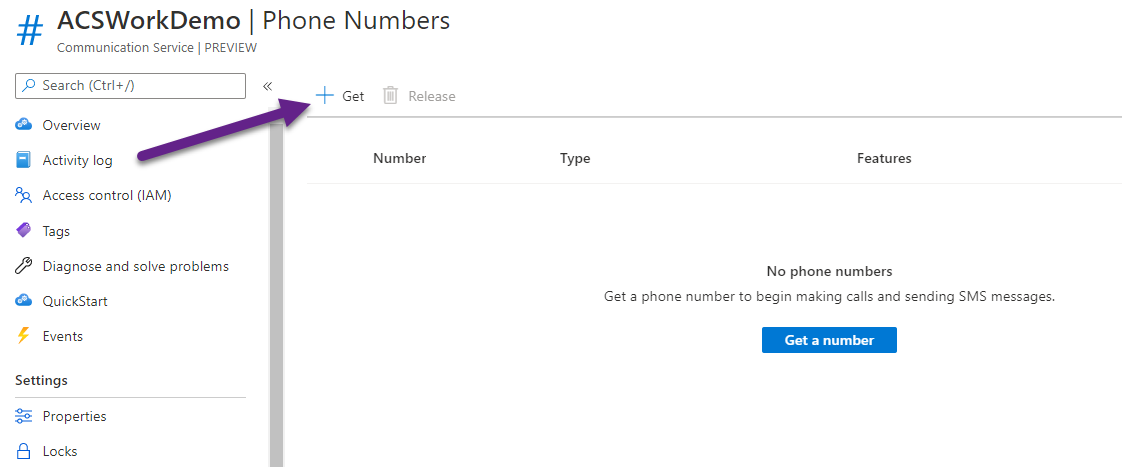
Task: Click the sidebar vertical scrollbar
Action: (x=276, y=300)
